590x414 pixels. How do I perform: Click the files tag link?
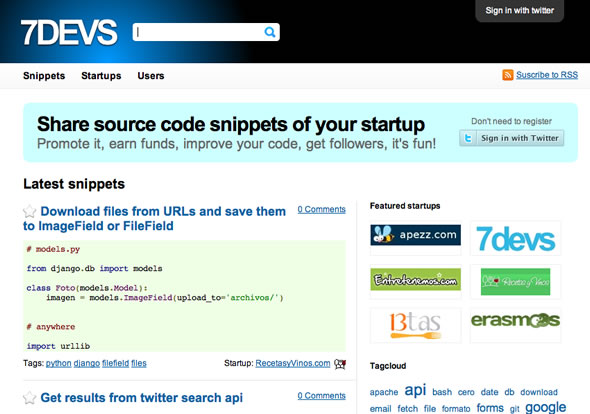pos(139,363)
